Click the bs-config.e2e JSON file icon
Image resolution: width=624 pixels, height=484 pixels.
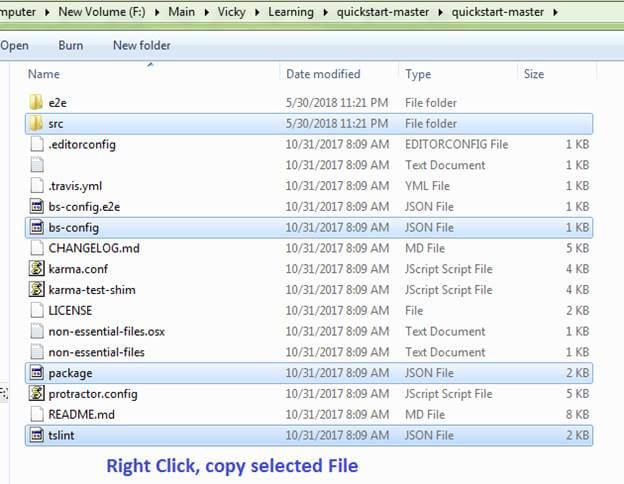tap(37, 206)
